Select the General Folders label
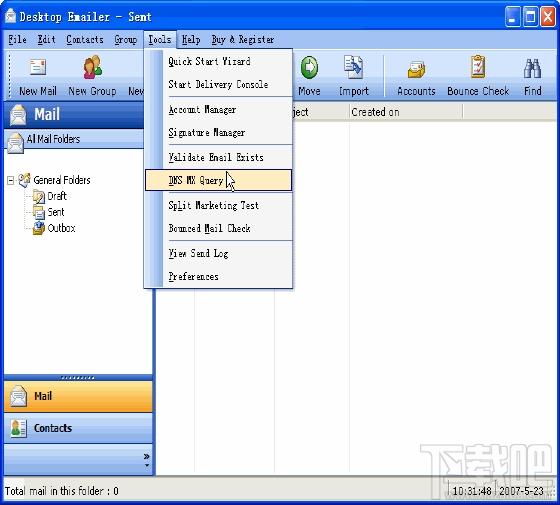 62,180
